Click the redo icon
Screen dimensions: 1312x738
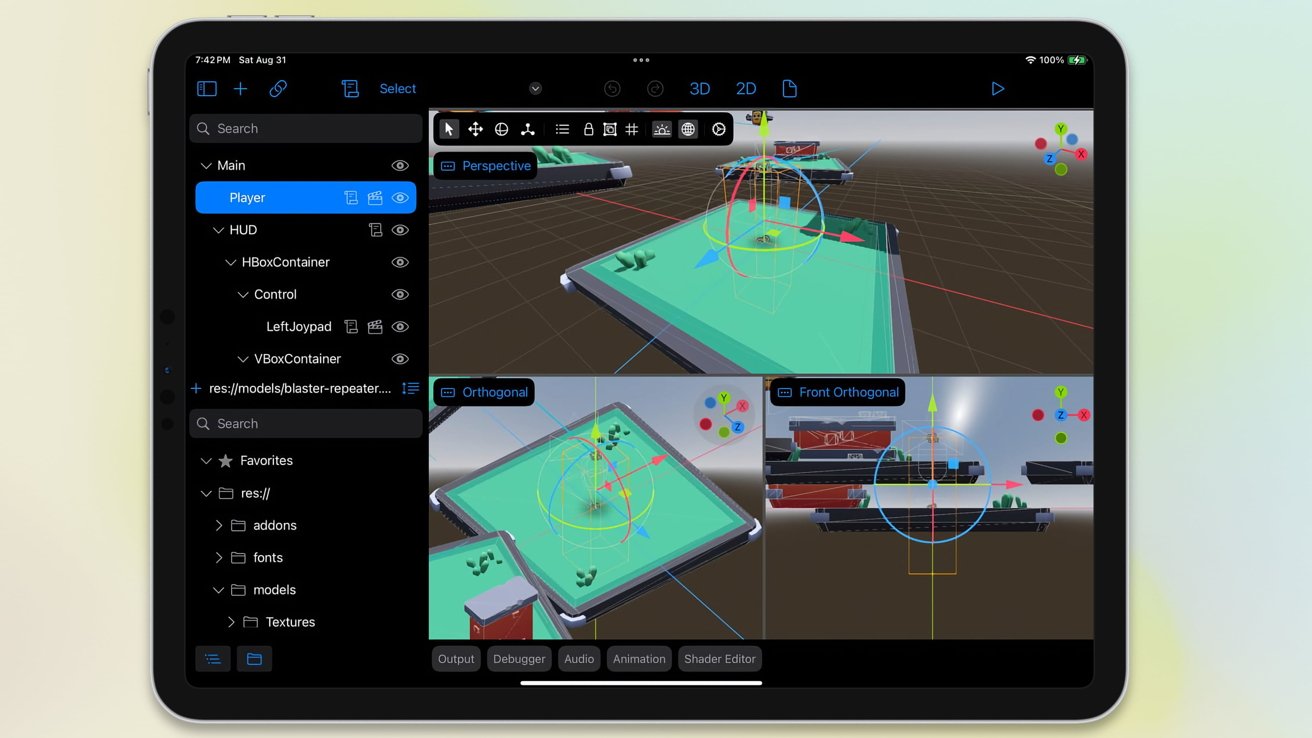click(x=655, y=89)
